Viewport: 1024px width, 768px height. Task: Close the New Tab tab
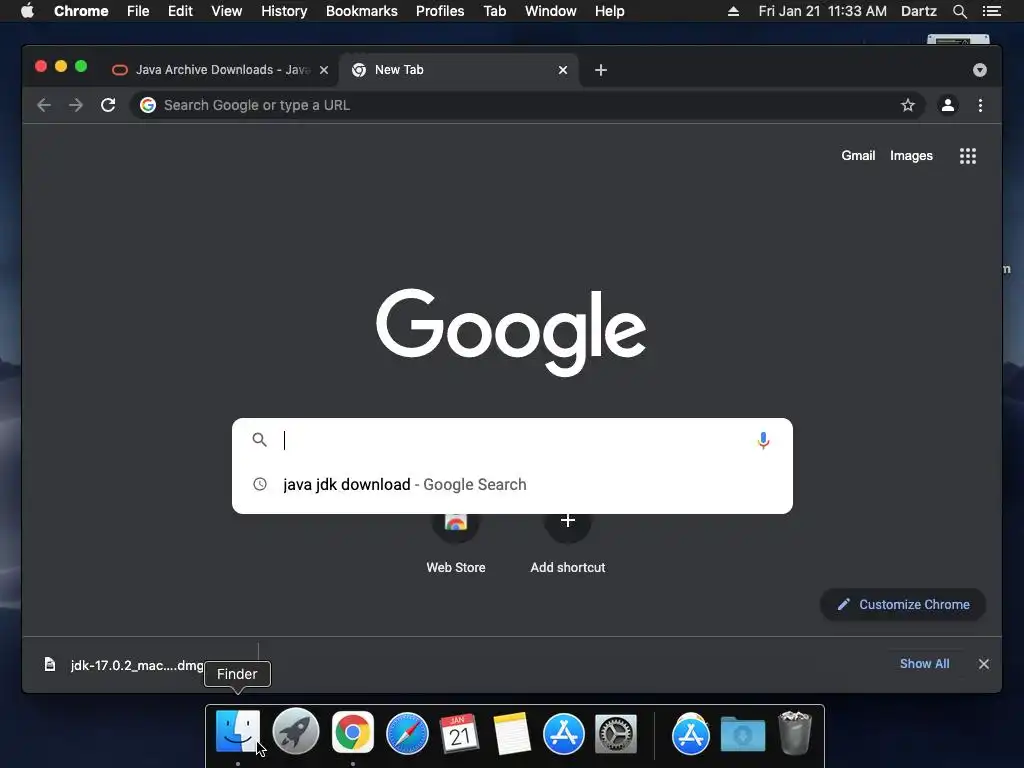563,70
